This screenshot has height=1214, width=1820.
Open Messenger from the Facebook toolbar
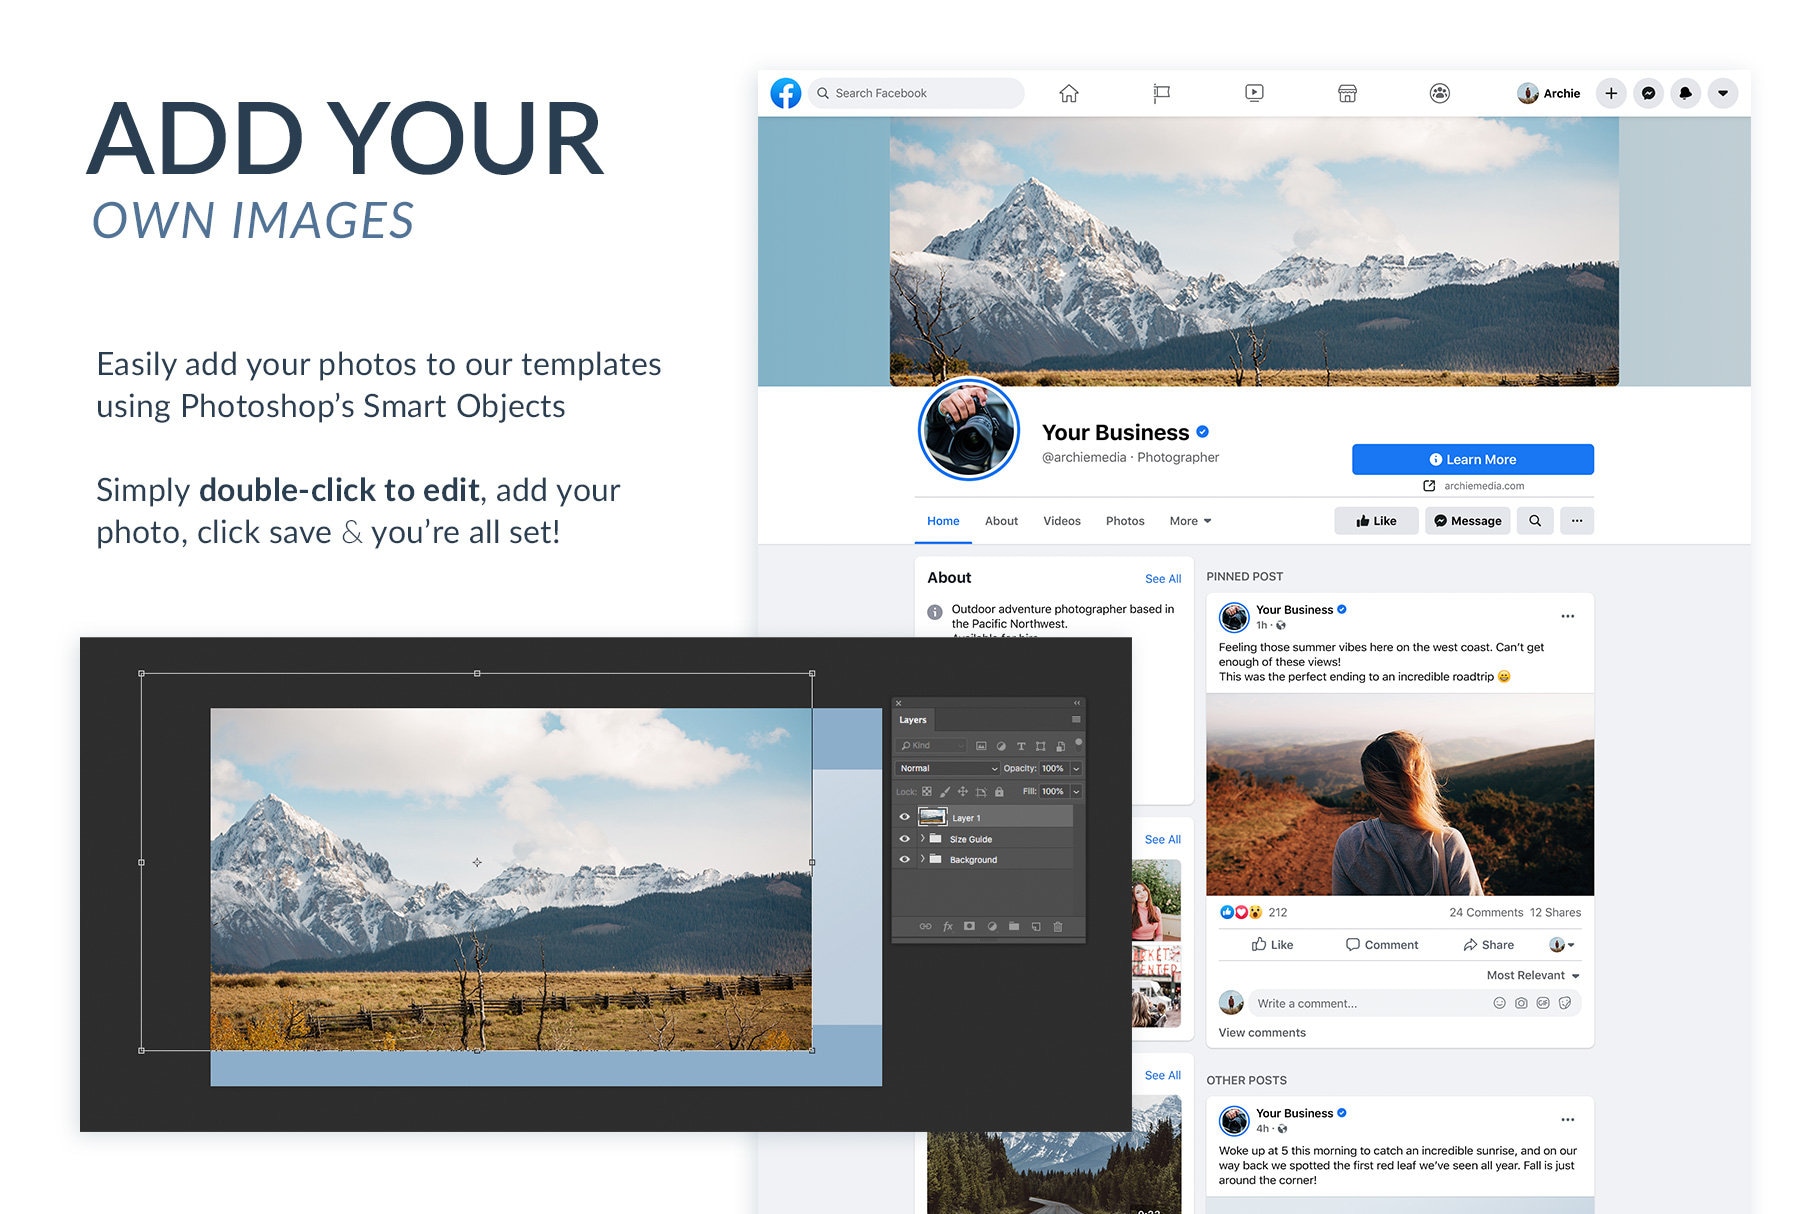coord(1647,93)
